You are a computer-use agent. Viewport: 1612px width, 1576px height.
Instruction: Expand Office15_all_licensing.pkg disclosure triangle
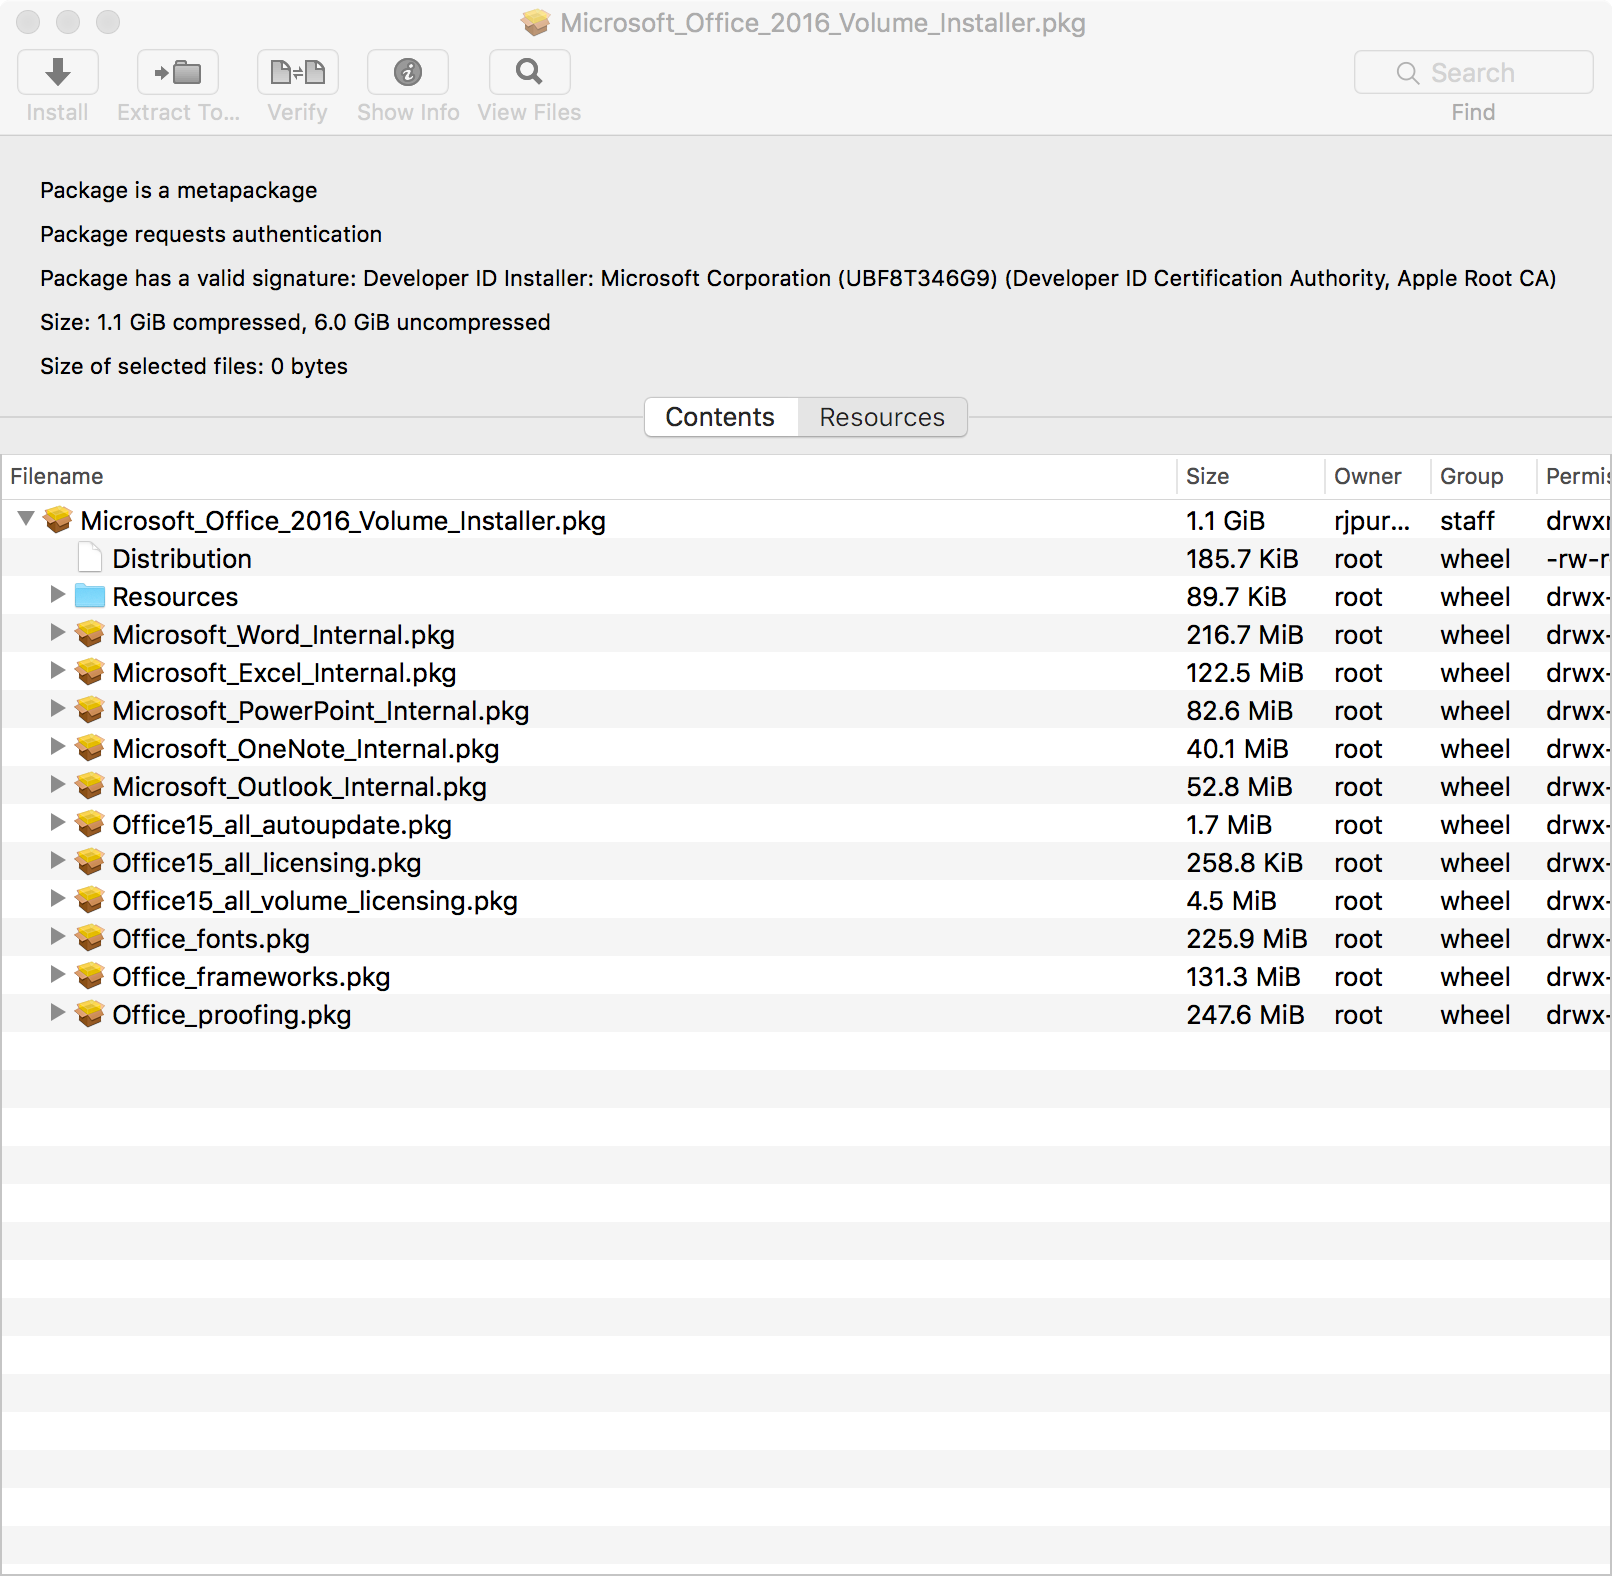coord(58,861)
